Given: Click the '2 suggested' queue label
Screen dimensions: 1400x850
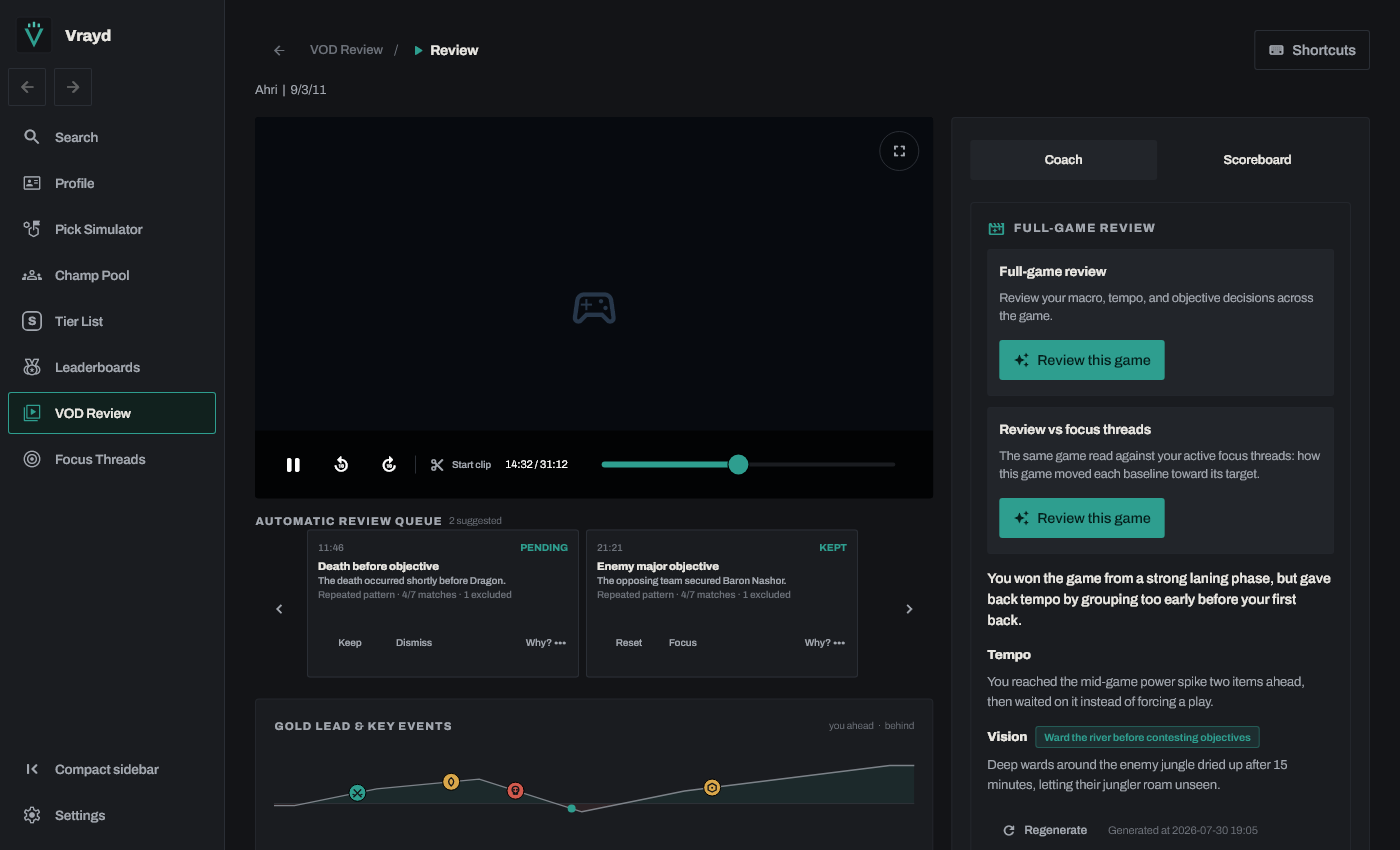Looking at the screenshot, I should click(475, 521).
